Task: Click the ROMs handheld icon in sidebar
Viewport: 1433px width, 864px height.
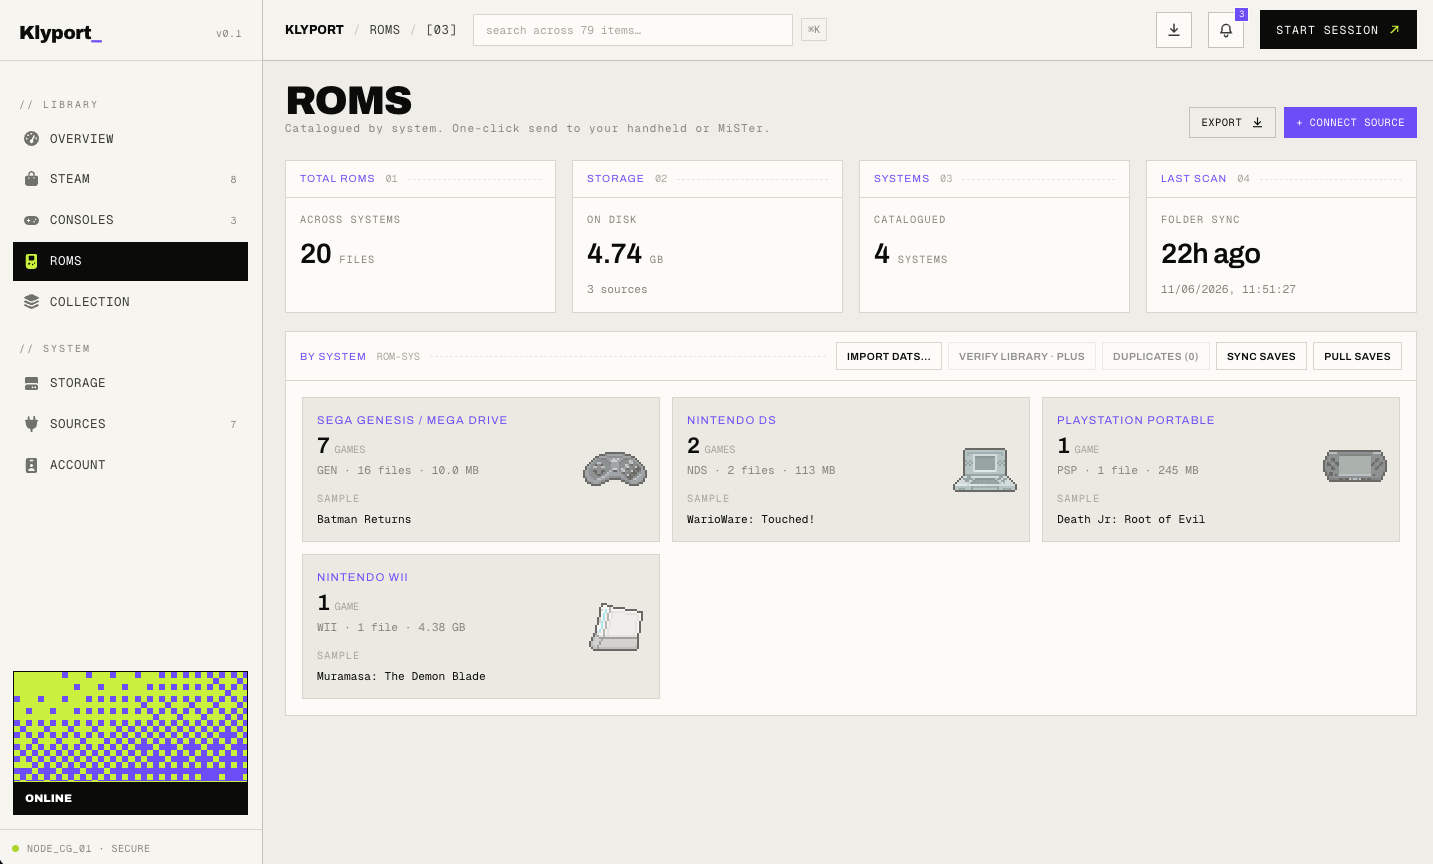Action: [x=31, y=261]
